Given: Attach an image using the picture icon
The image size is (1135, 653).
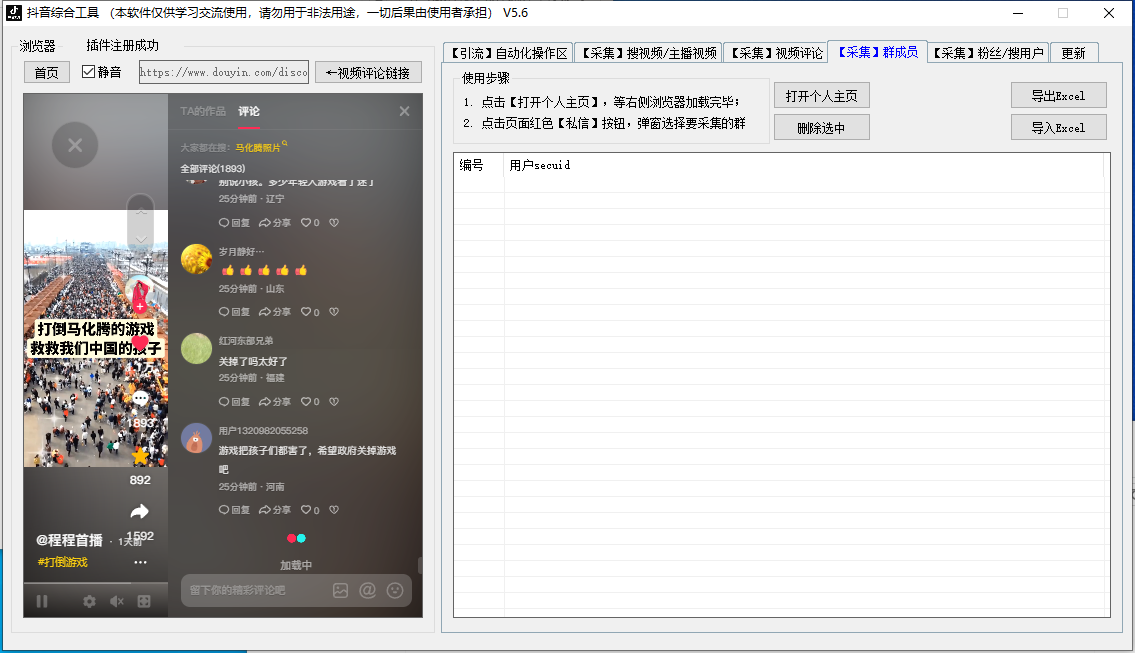Looking at the screenshot, I should pos(340,590).
